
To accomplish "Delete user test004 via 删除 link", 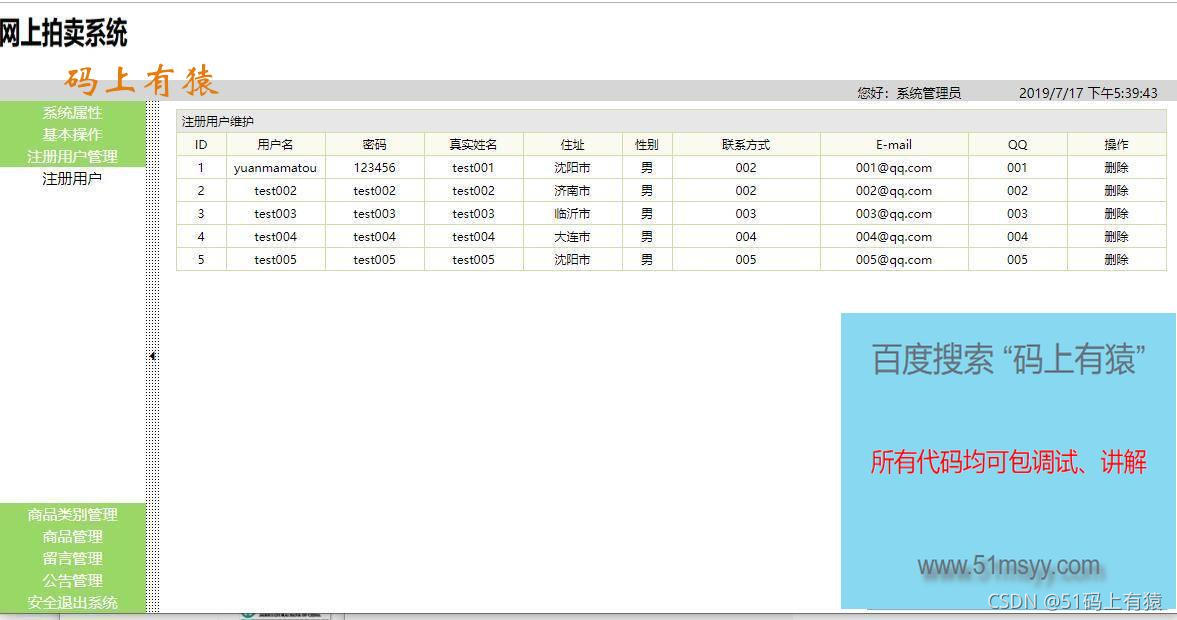I will 1116,236.
